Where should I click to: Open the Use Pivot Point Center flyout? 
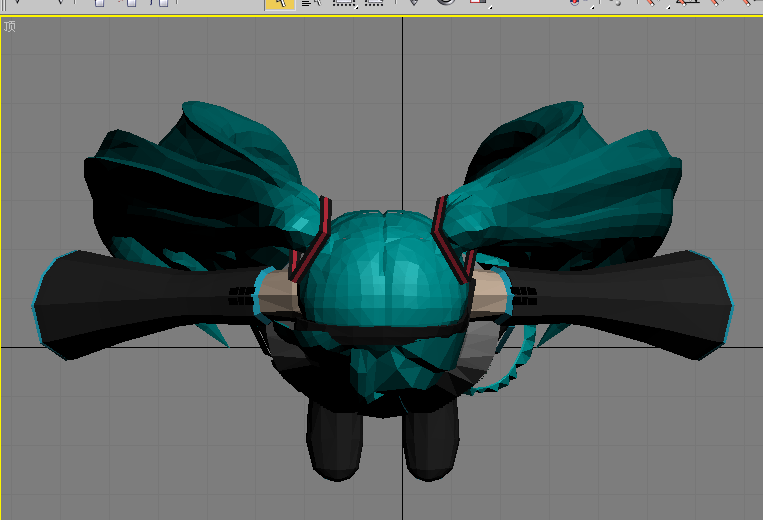[581, 3]
